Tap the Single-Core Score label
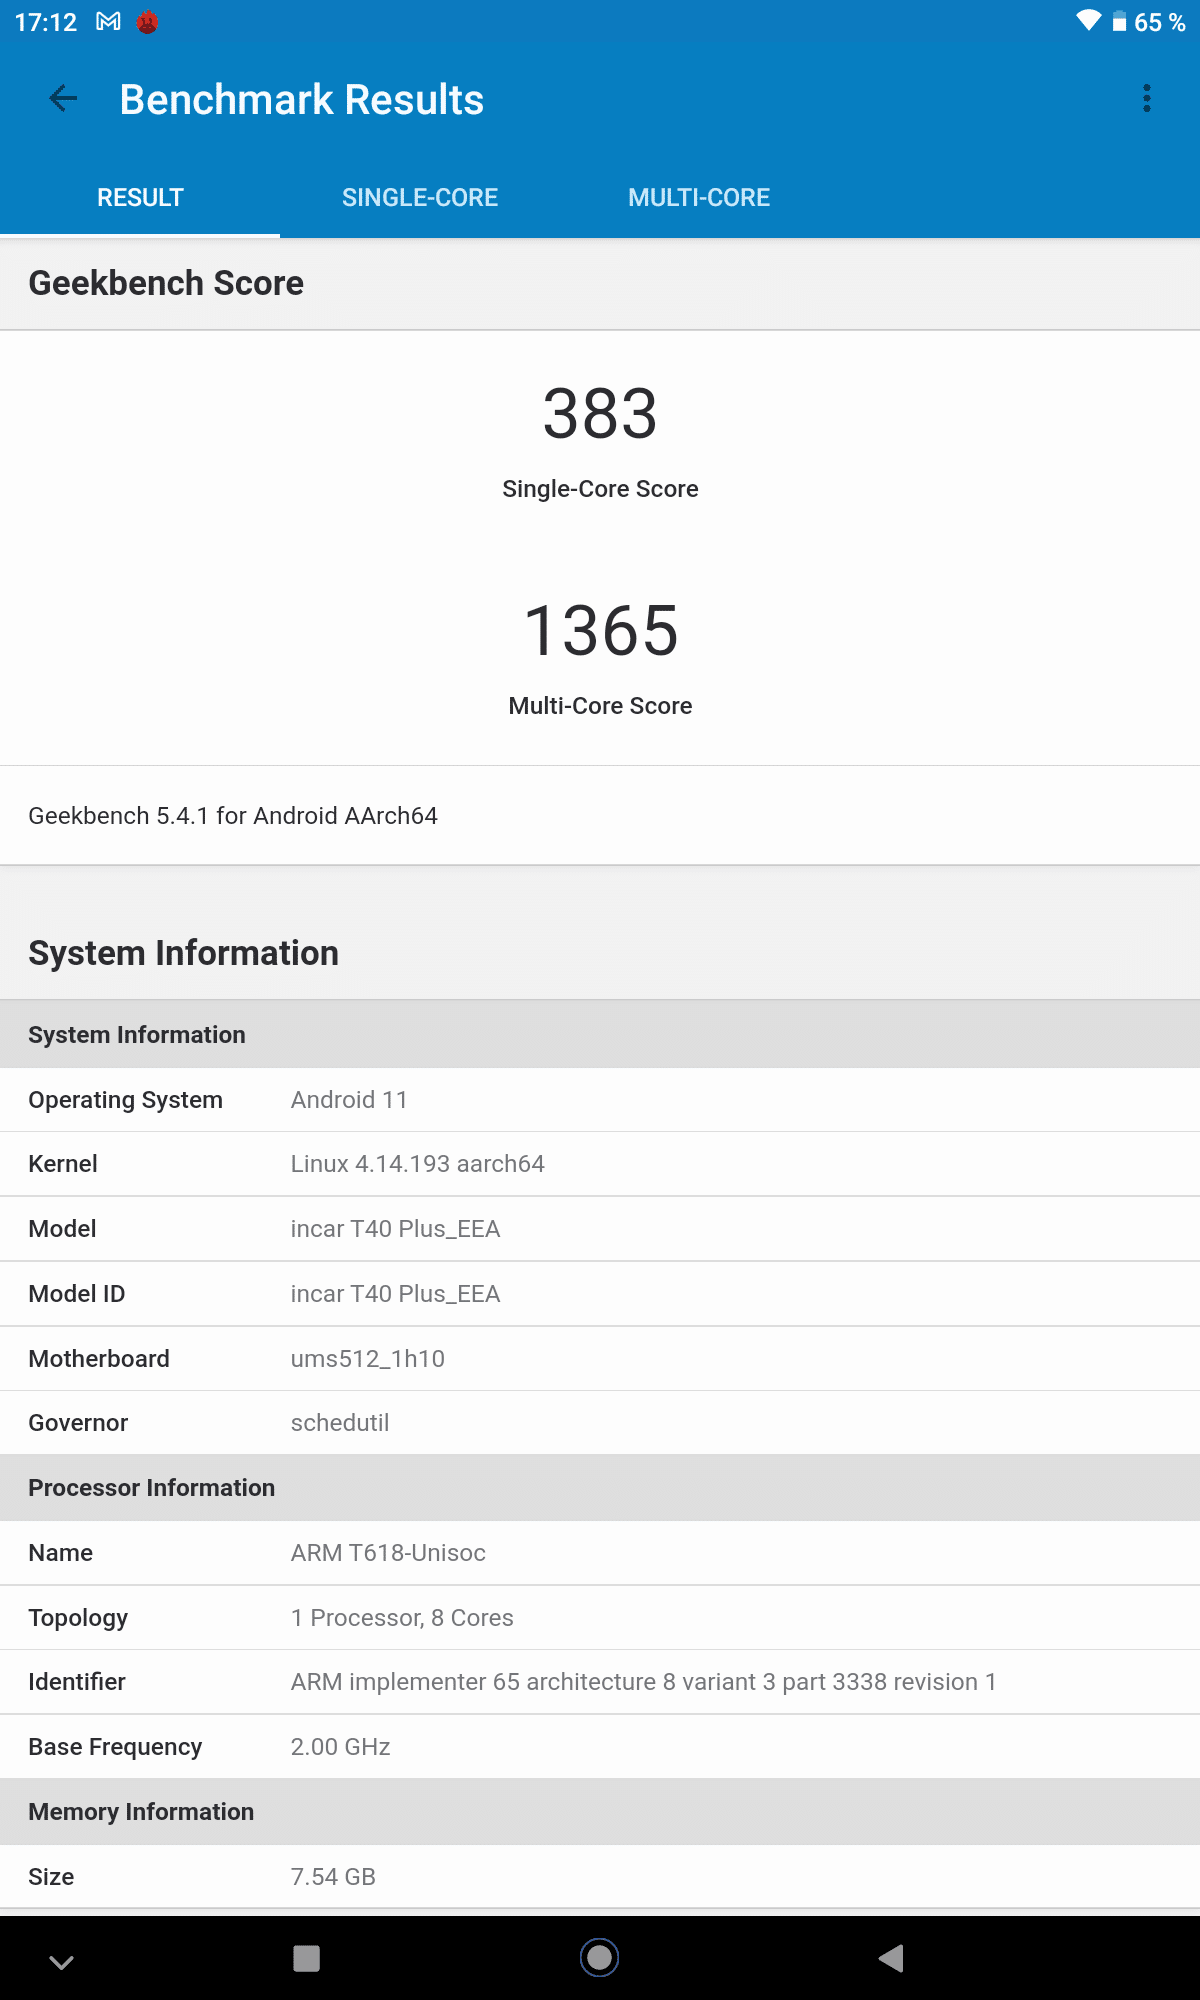The width and height of the screenshot is (1200, 2000). coord(600,489)
